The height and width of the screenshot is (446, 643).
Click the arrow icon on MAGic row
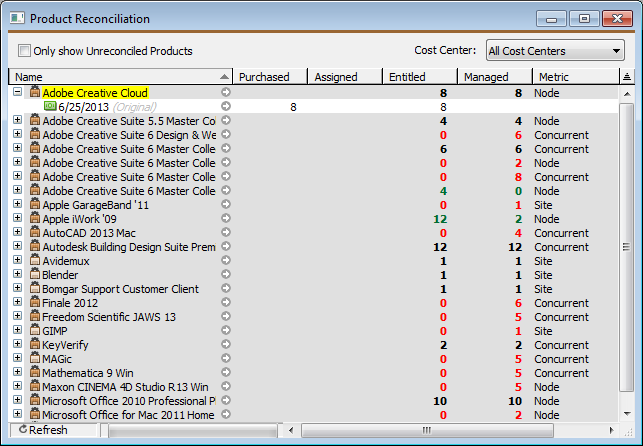226,358
